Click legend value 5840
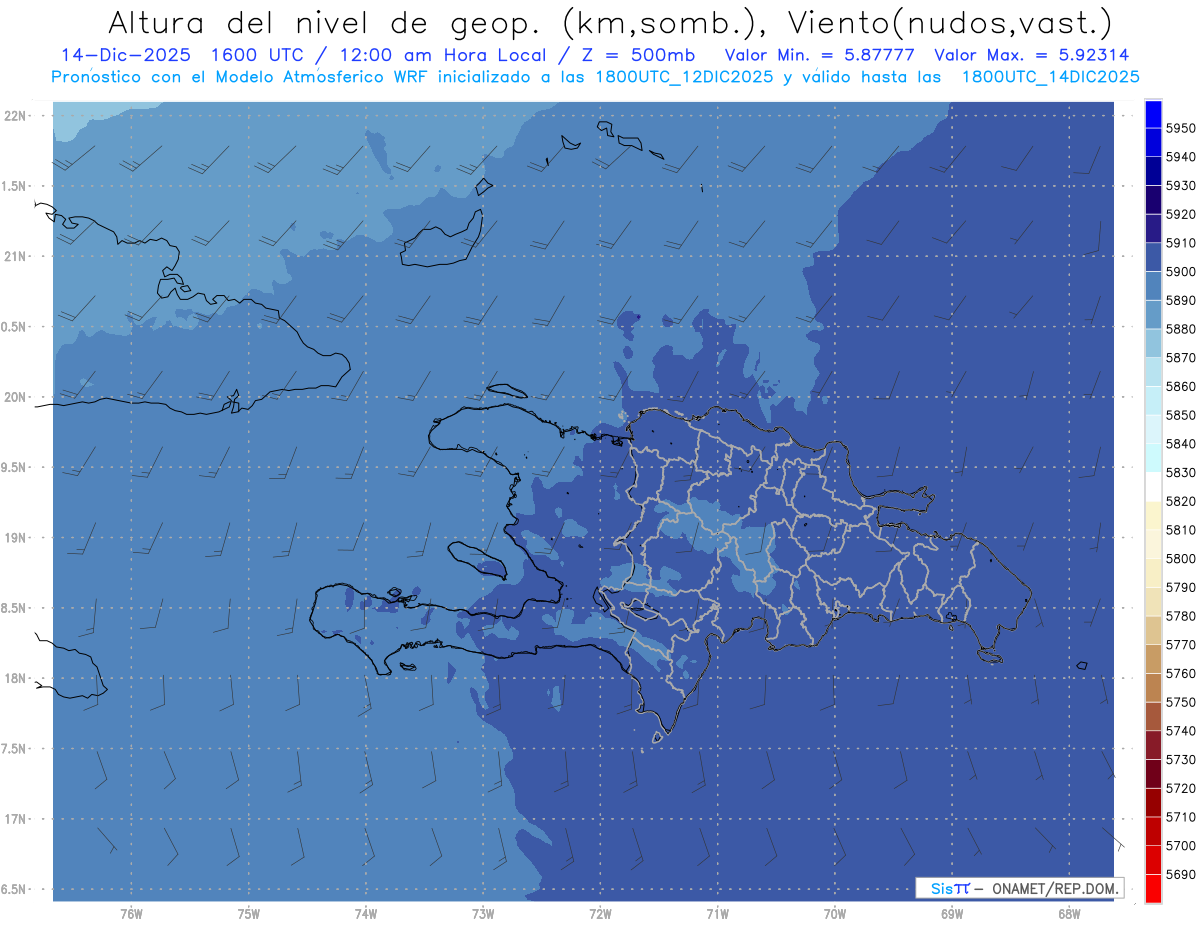Image resolution: width=1200 pixels, height=927 pixels. [1180, 444]
